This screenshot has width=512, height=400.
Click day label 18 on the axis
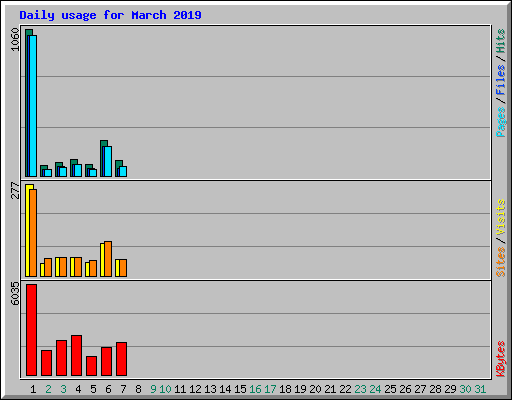pyautogui.click(x=285, y=389)
